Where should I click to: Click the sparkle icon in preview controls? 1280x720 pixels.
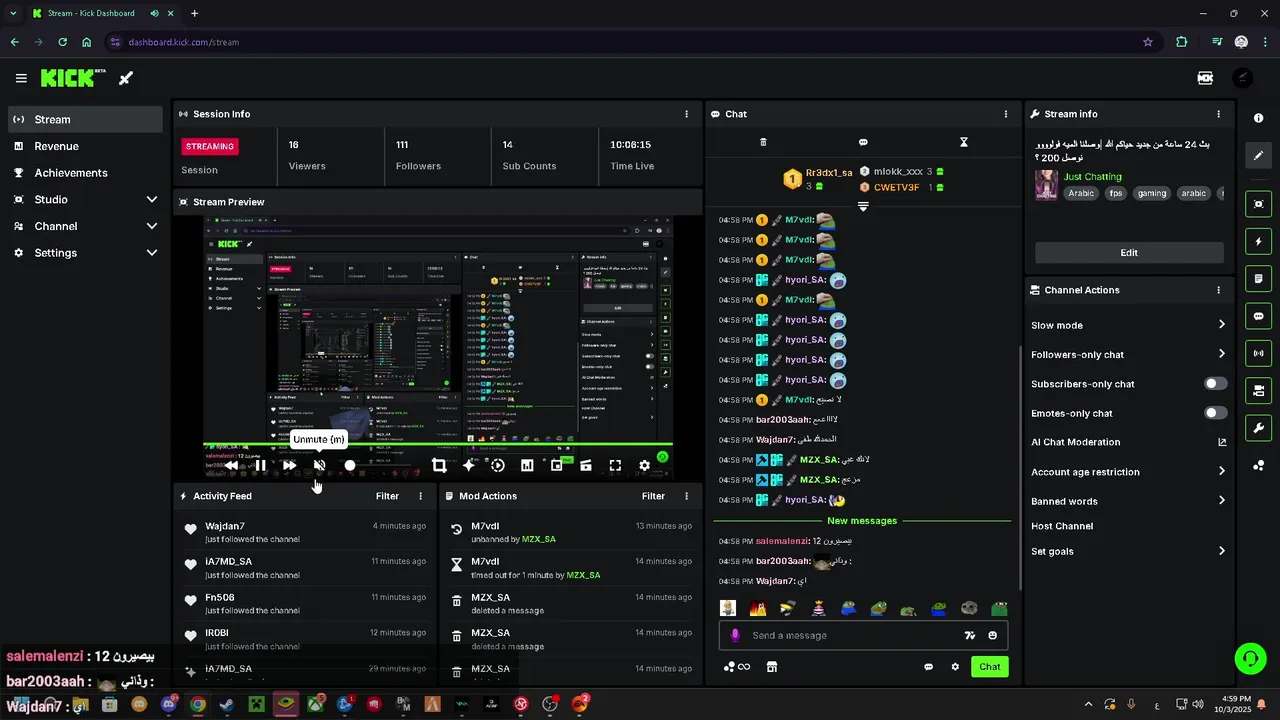point(468,465)
